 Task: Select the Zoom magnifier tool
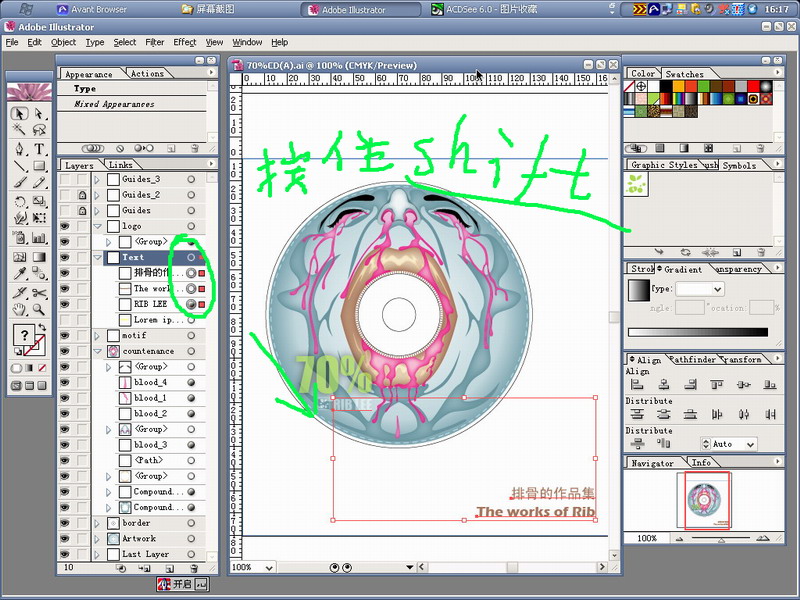pos(39,309)
